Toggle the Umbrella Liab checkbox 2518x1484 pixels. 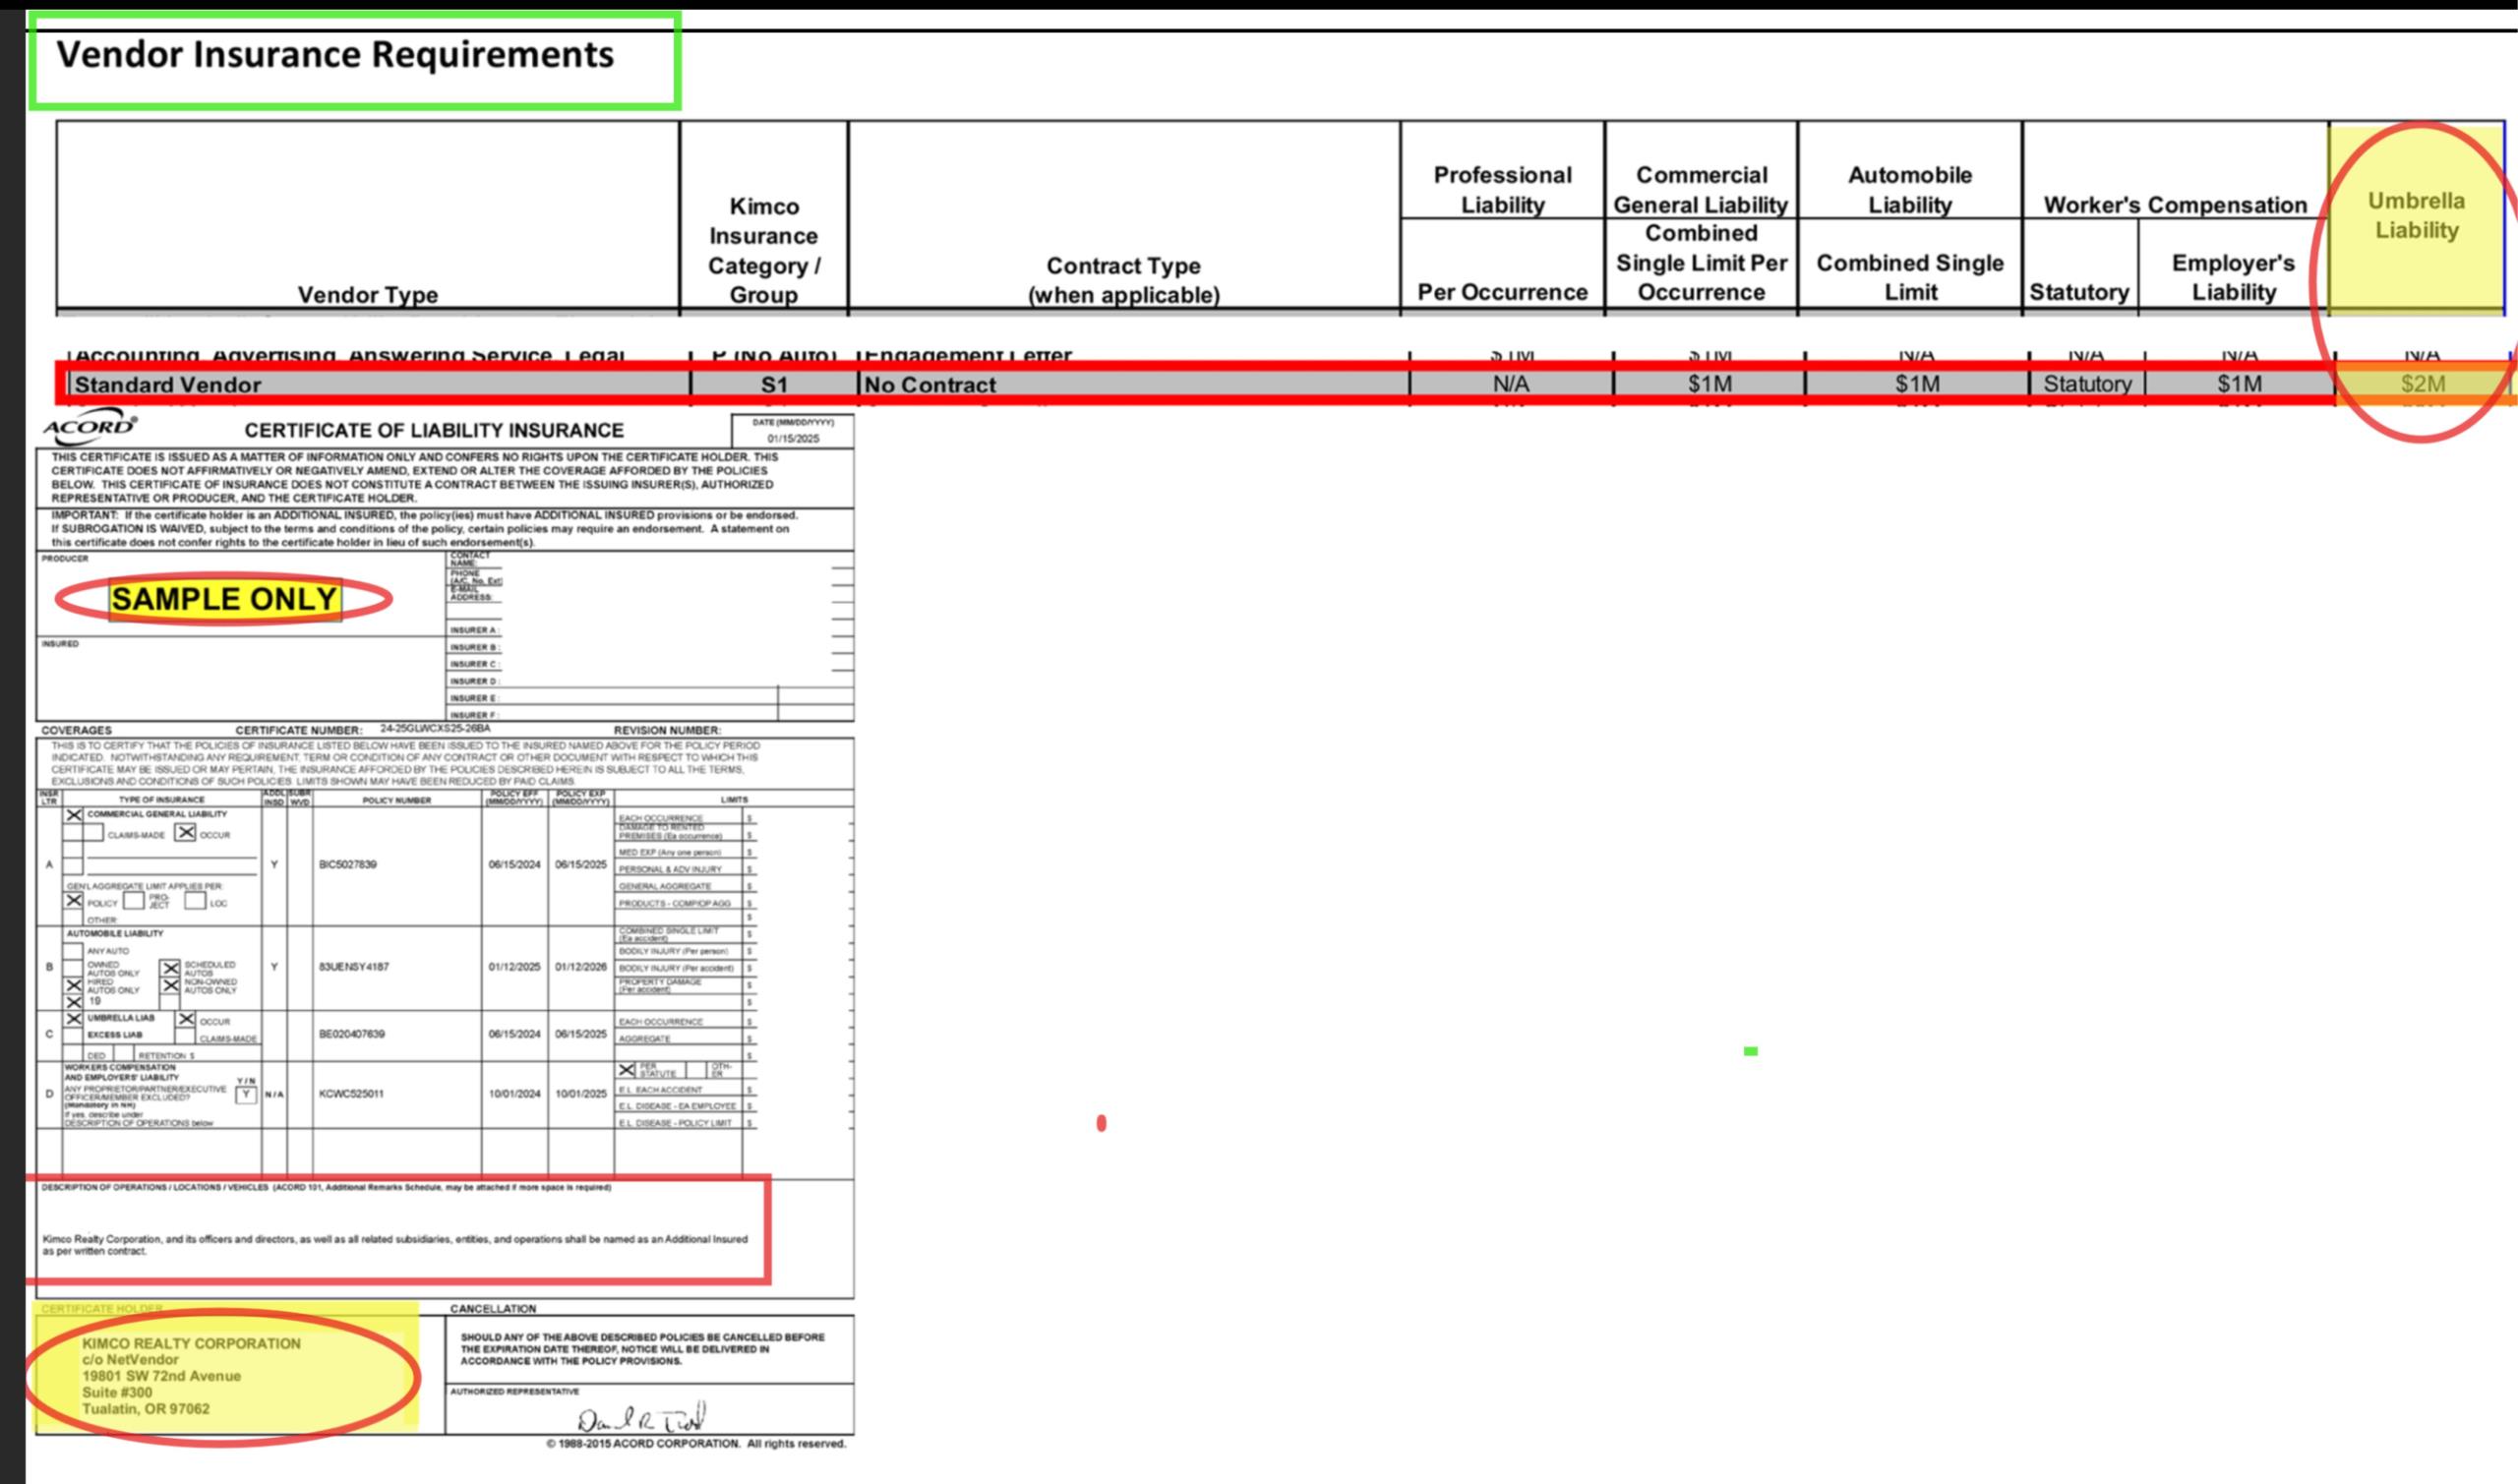coord(73,1019)
